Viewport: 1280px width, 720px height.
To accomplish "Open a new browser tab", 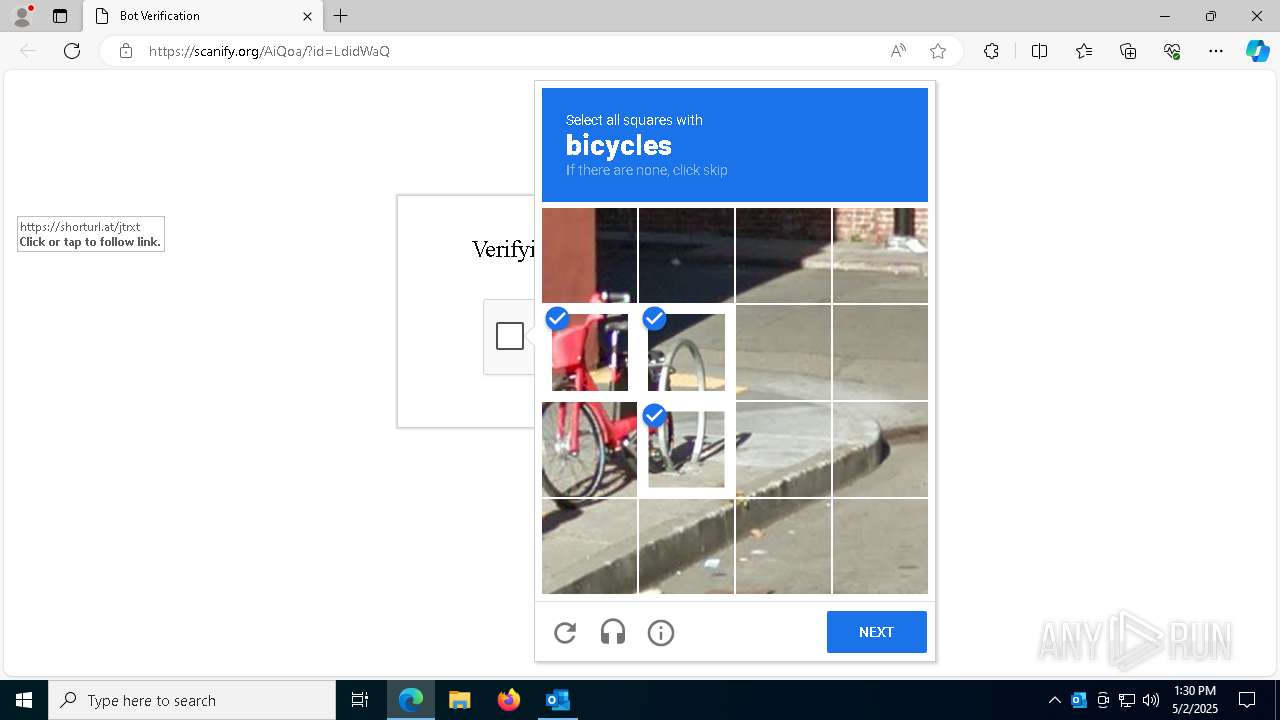I will 341,16.
